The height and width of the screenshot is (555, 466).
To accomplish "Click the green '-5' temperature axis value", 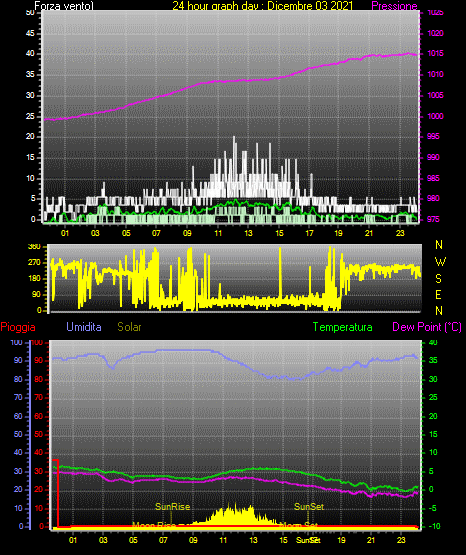I will click(x=432, y=508).
